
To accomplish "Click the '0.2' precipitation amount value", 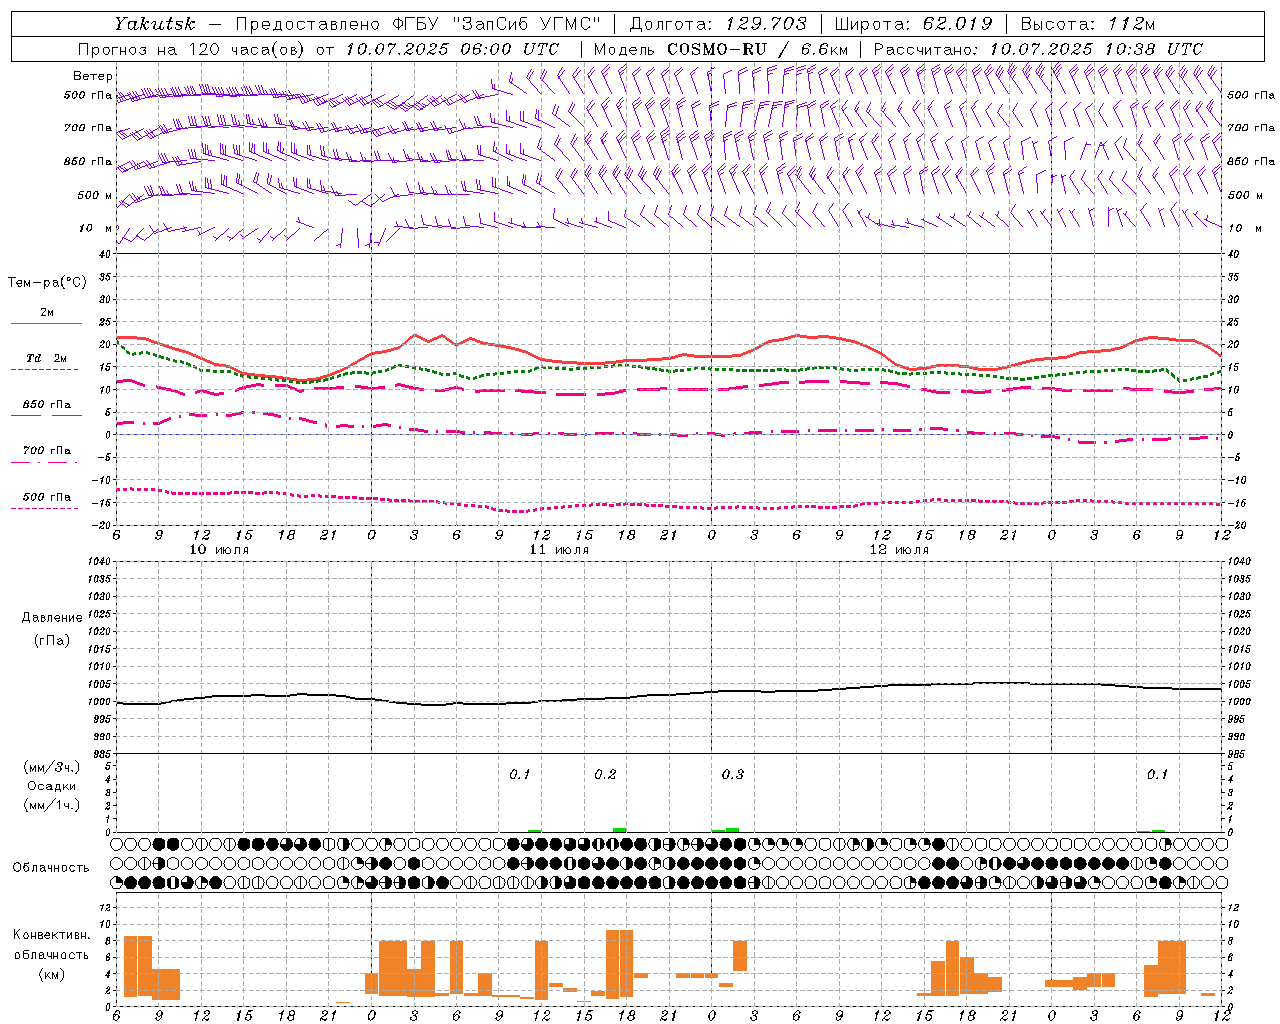I will point(605,775).
